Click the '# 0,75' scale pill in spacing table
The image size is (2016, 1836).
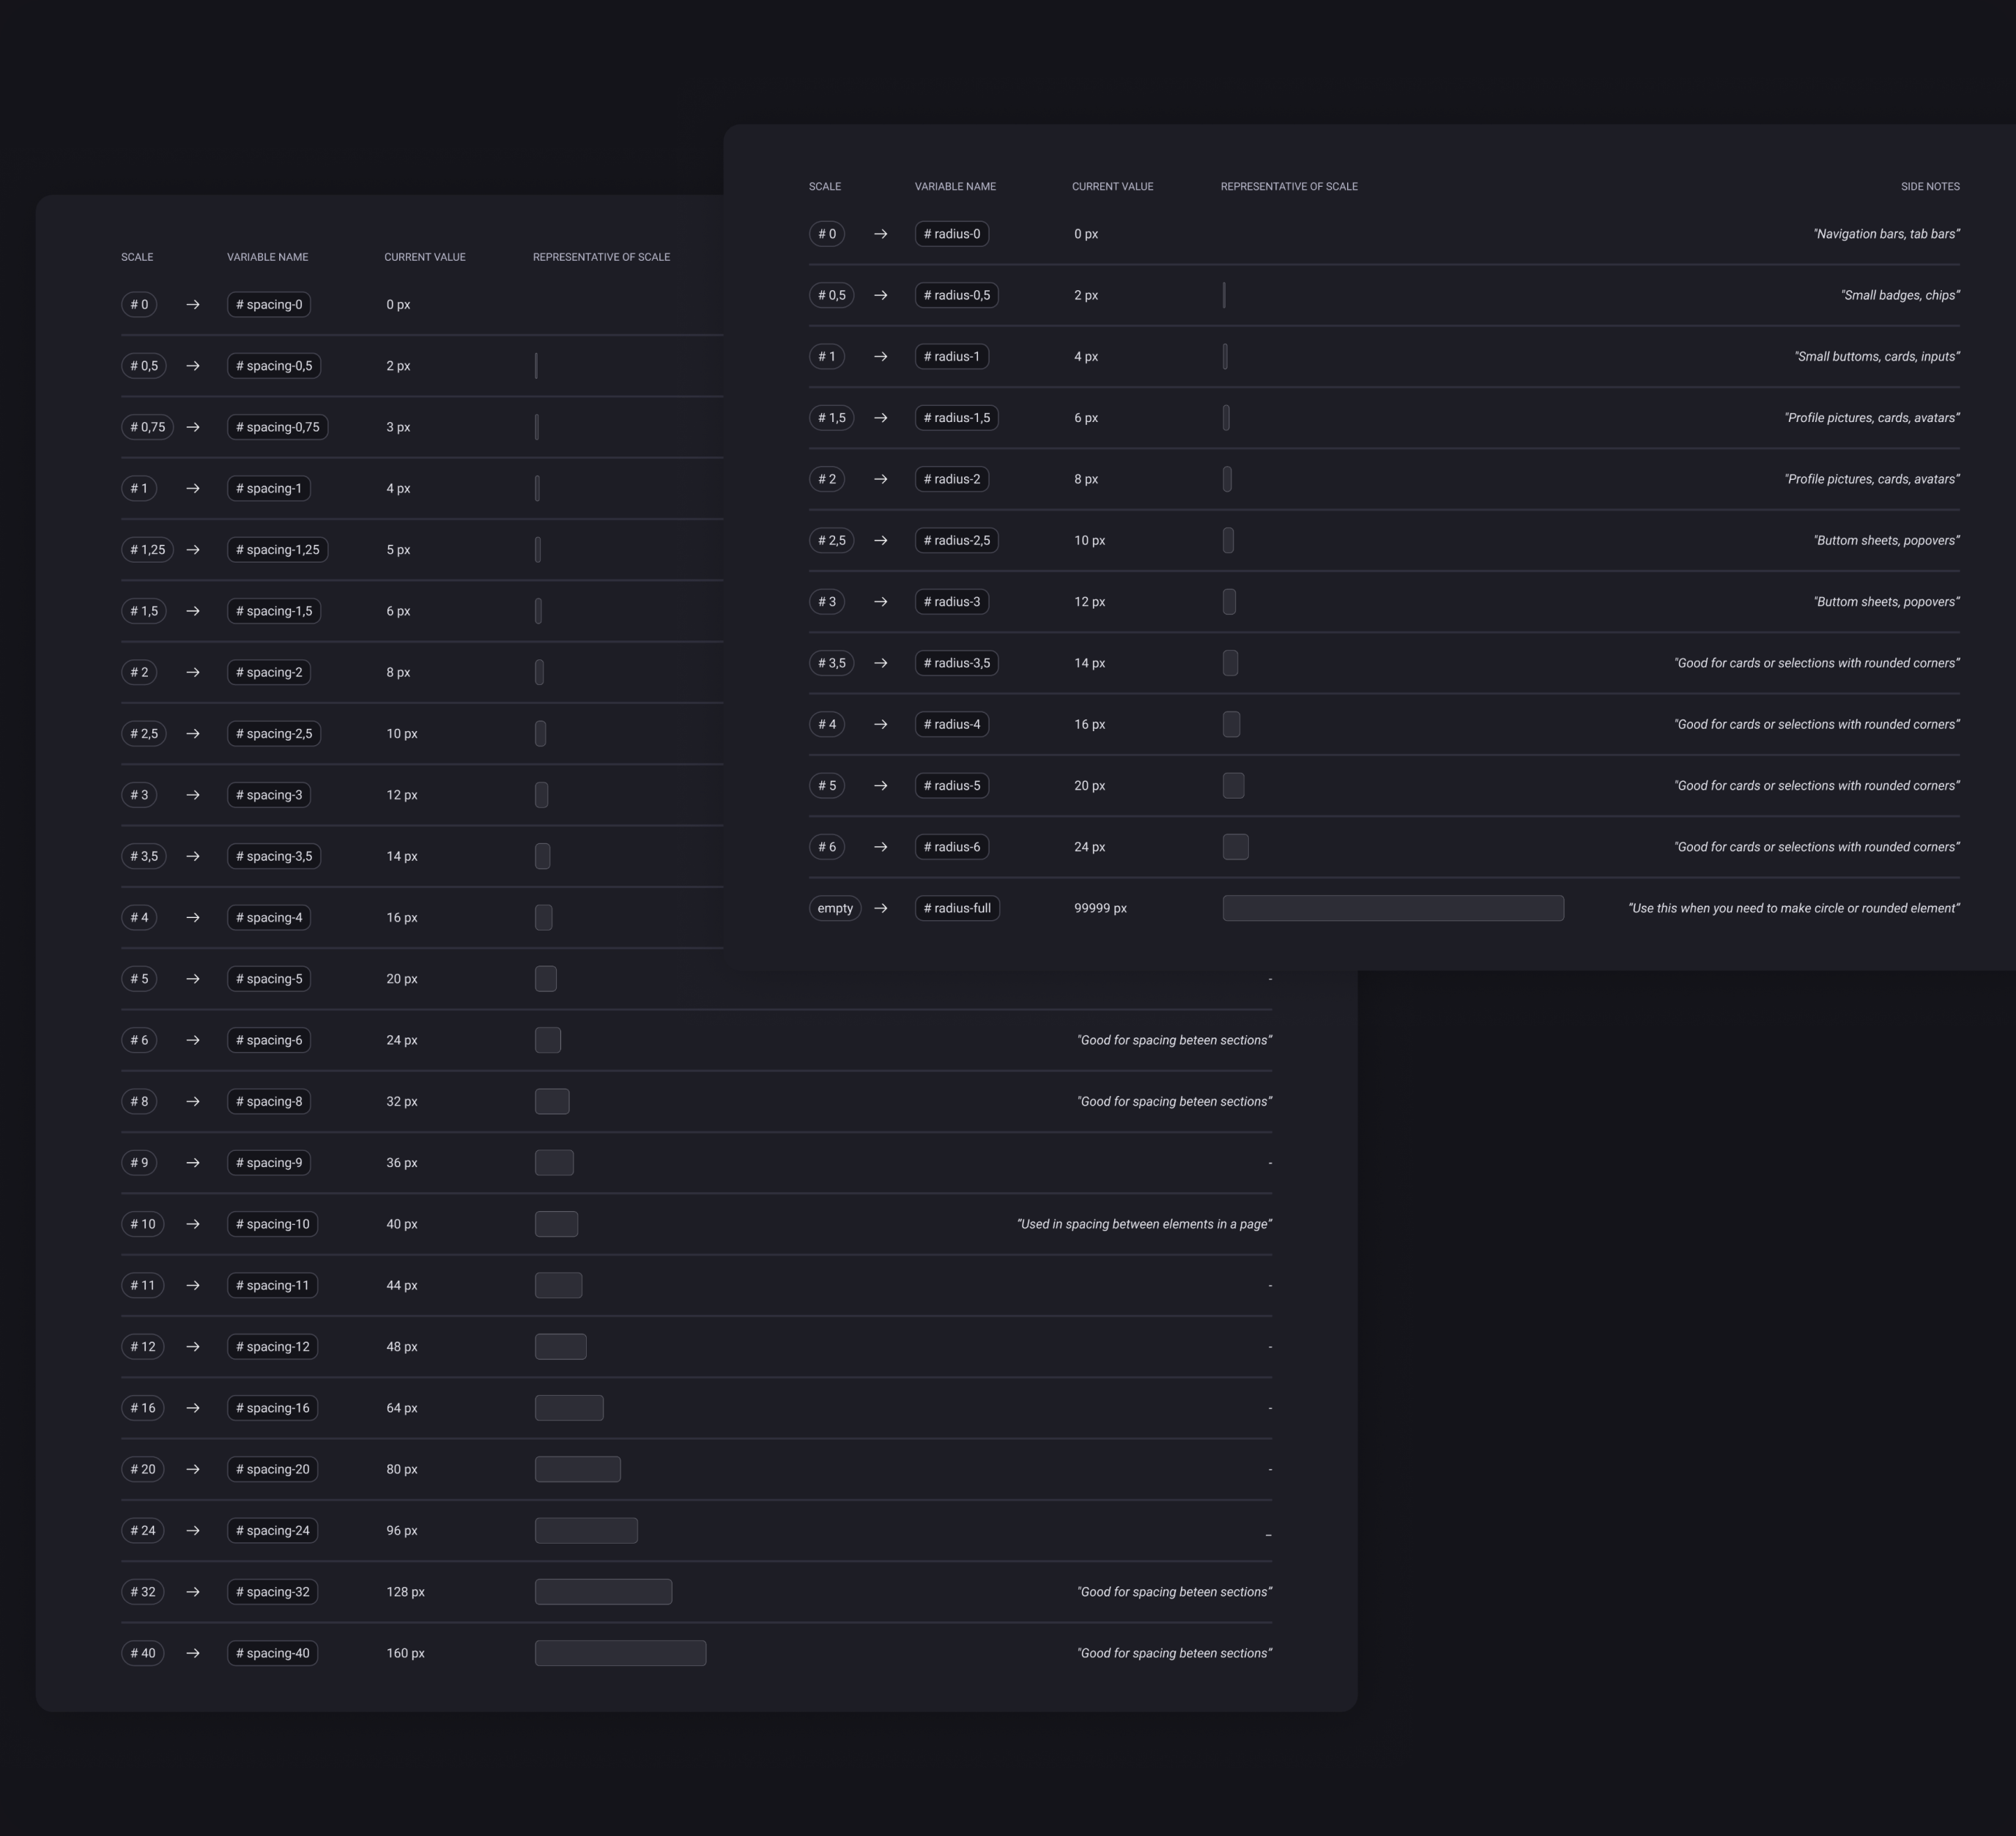[148, 427]
